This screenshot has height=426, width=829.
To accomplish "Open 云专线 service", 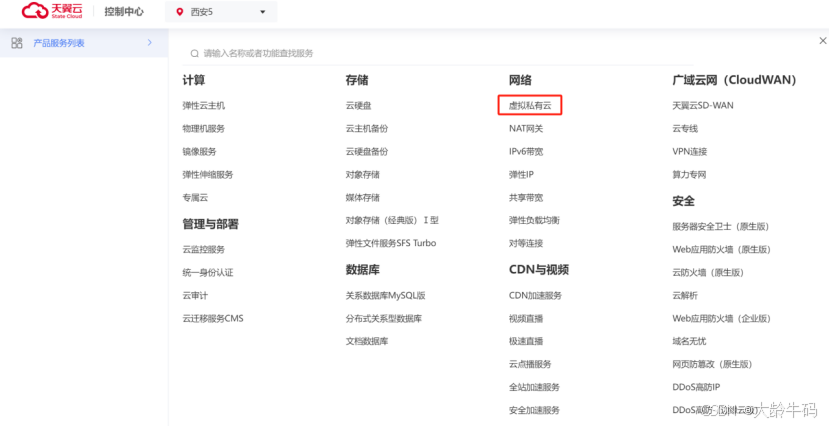I will click(x=685, y=128).
